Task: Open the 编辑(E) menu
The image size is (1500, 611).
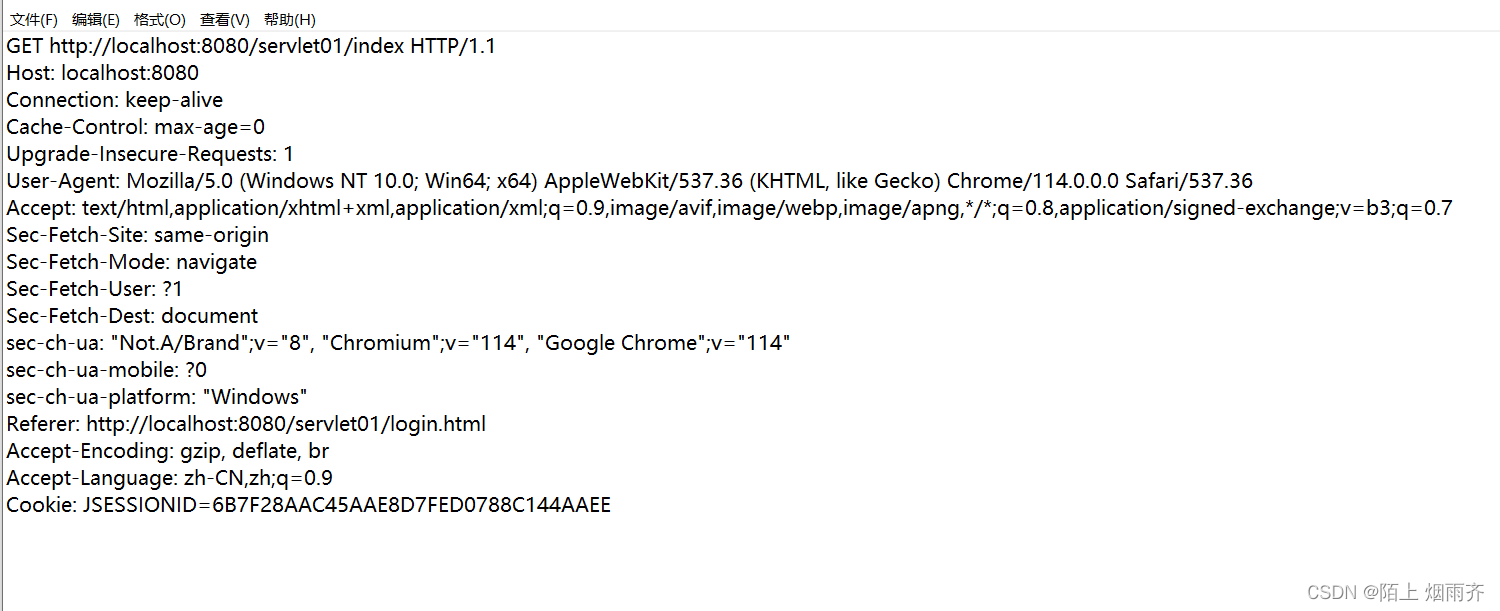Action: (96, 20)
